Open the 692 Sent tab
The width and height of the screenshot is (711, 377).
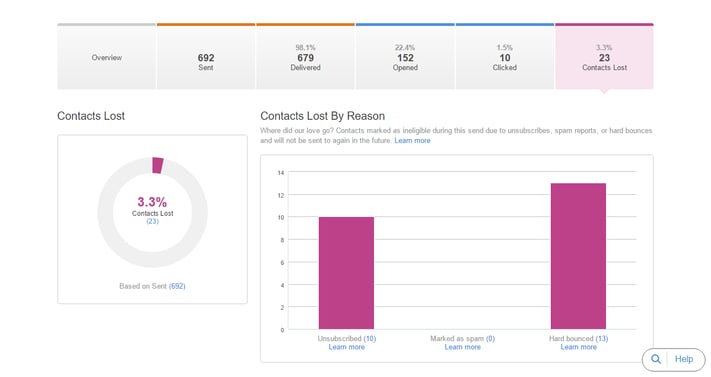[206, 57]
